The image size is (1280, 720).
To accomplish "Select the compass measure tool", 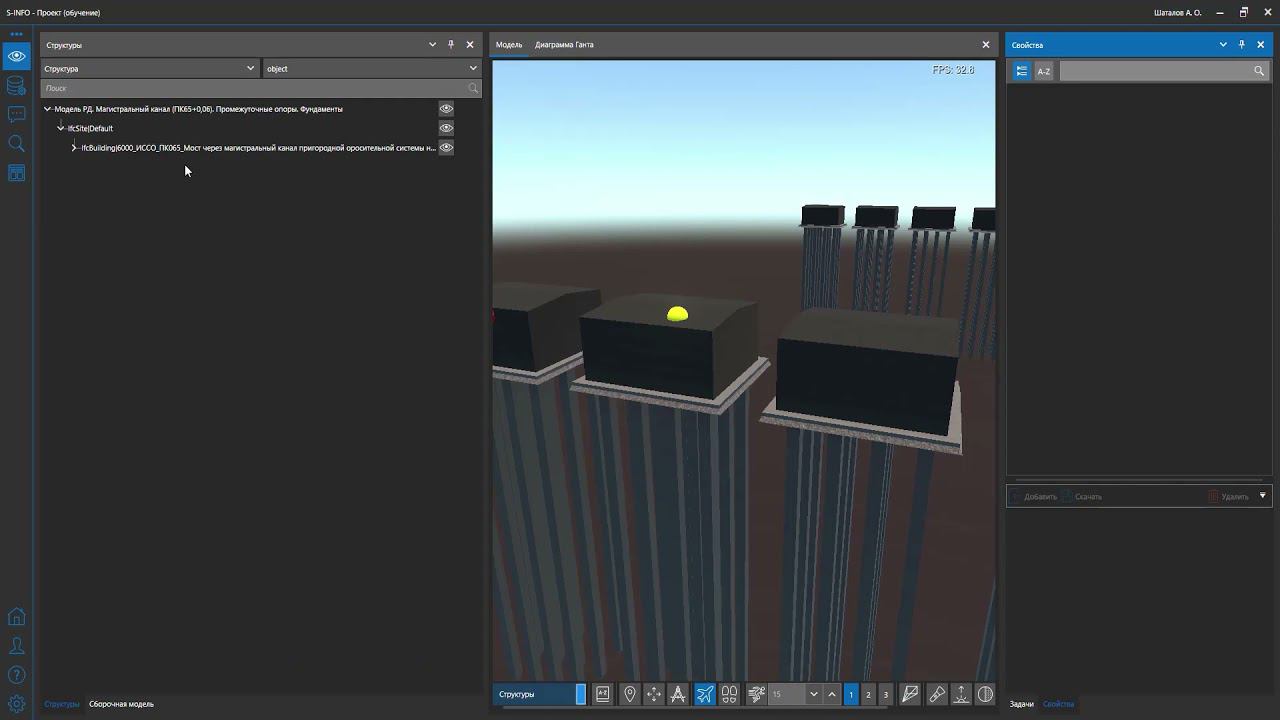I will point(678,694).
